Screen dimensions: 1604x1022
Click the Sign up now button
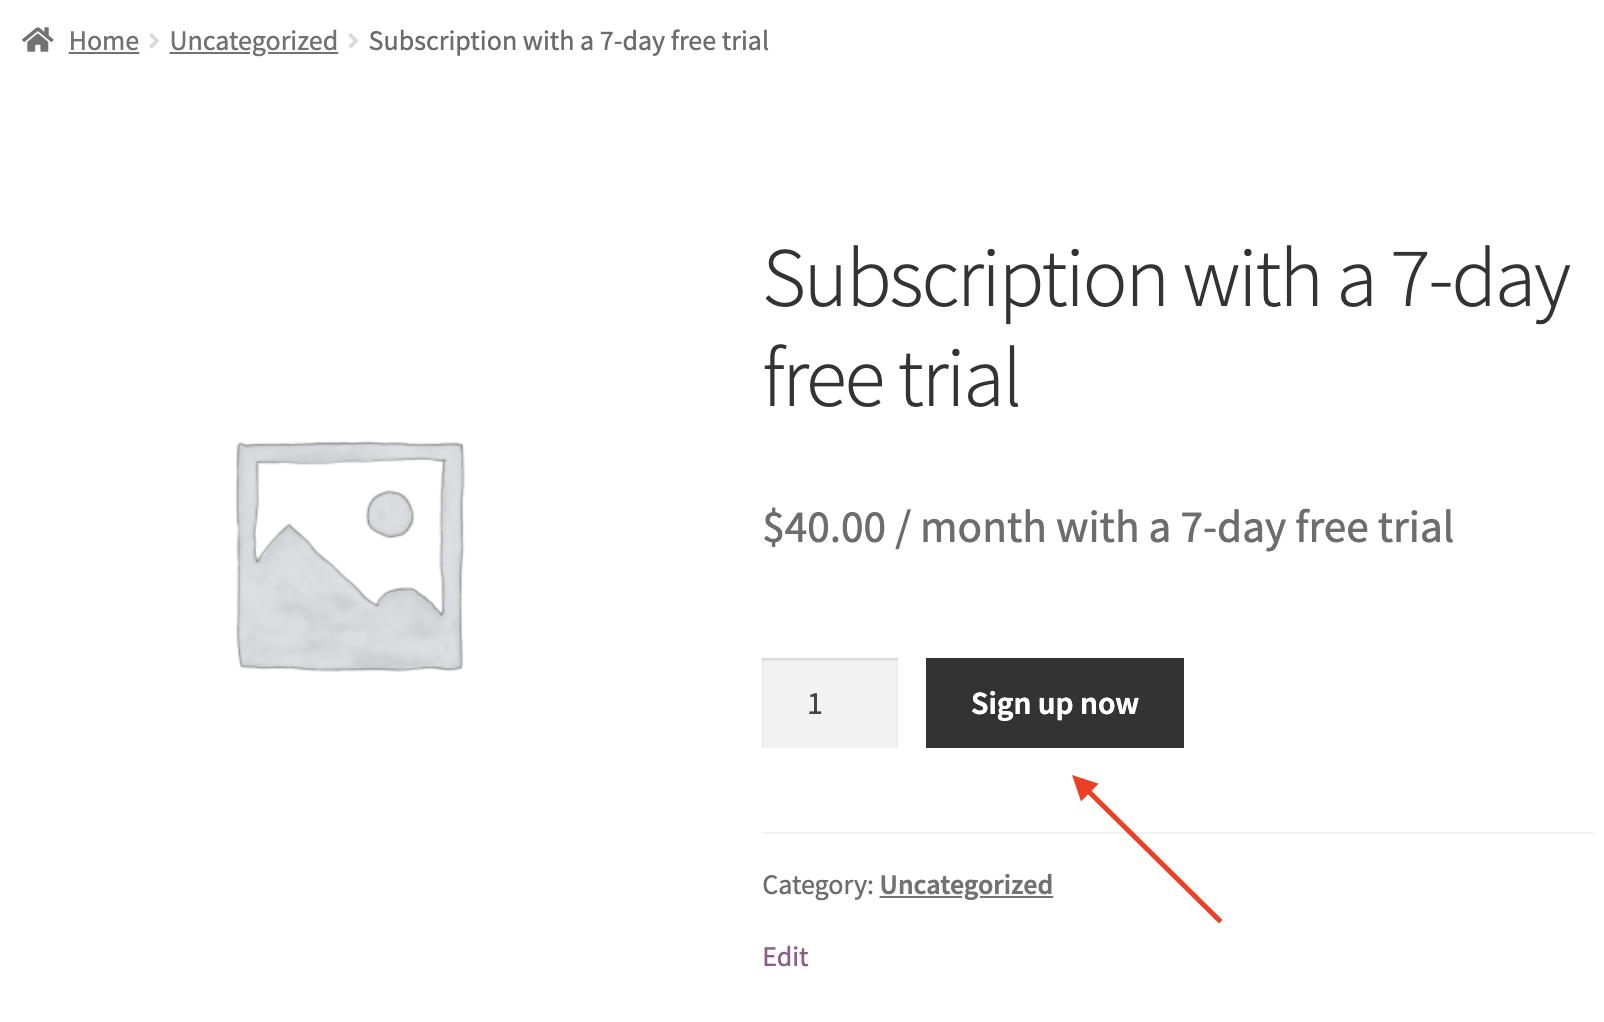click(1055, 703)
